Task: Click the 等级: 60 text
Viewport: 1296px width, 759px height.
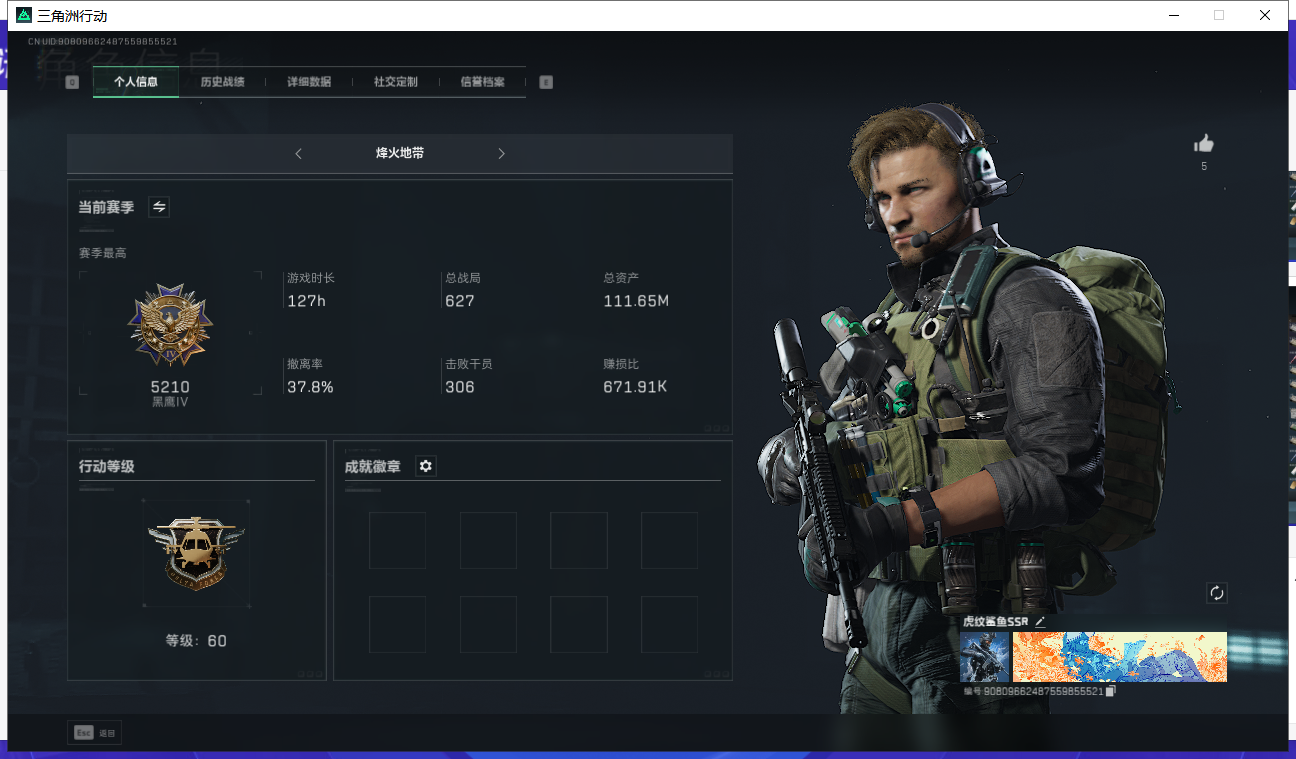Action: [x=196, y=641]
